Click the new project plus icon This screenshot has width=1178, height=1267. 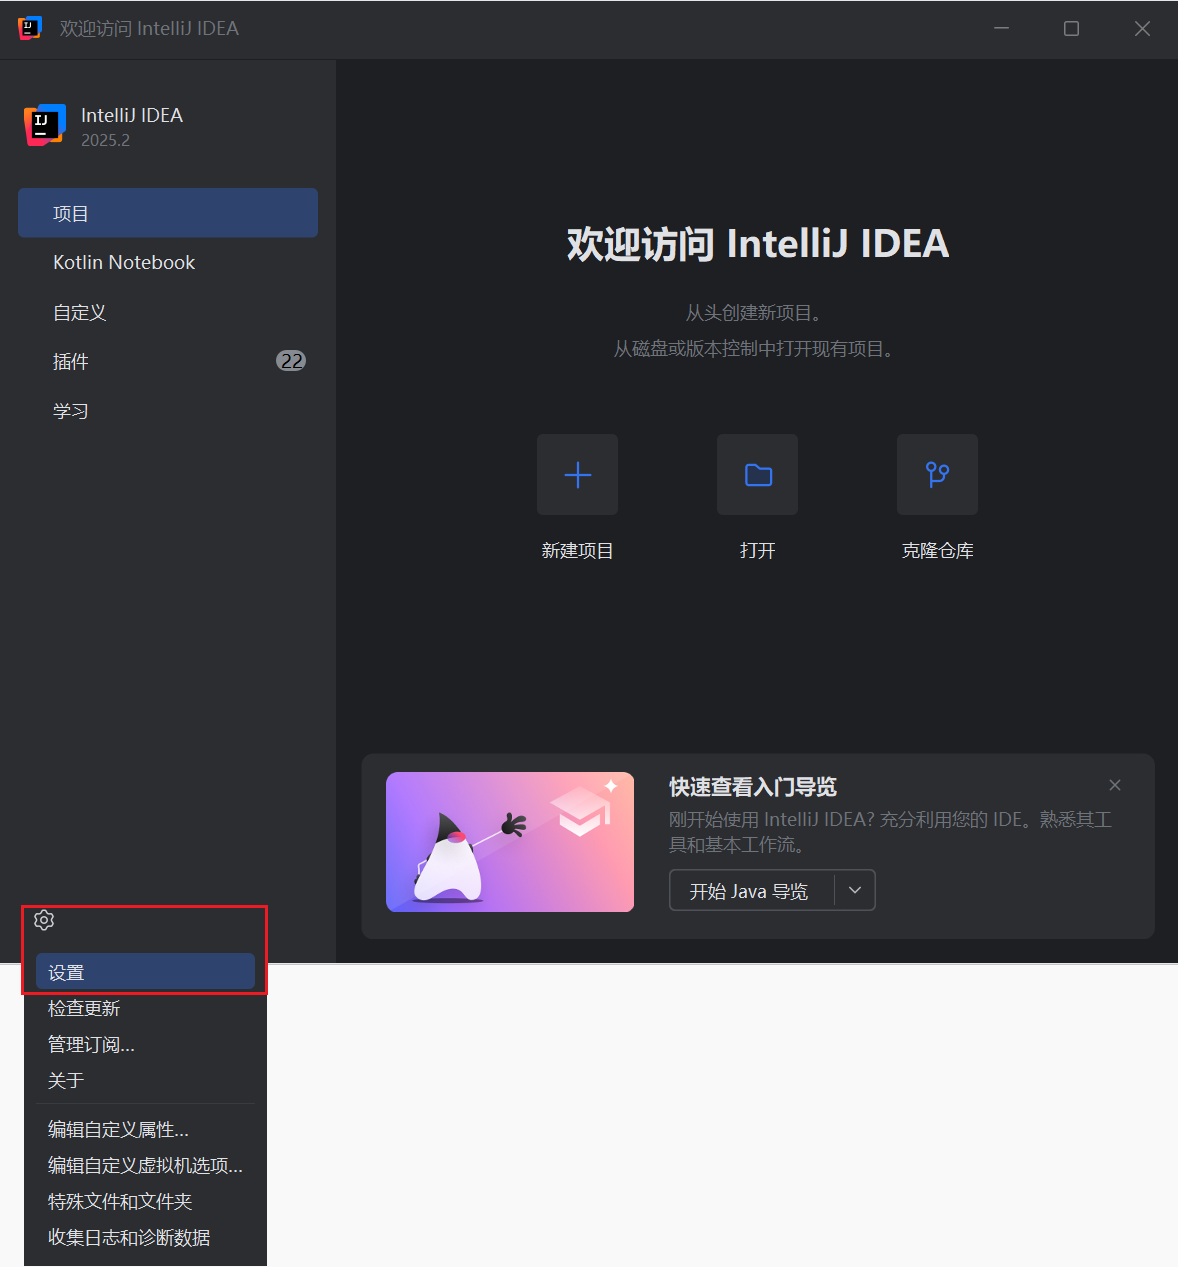coord(577,474)
